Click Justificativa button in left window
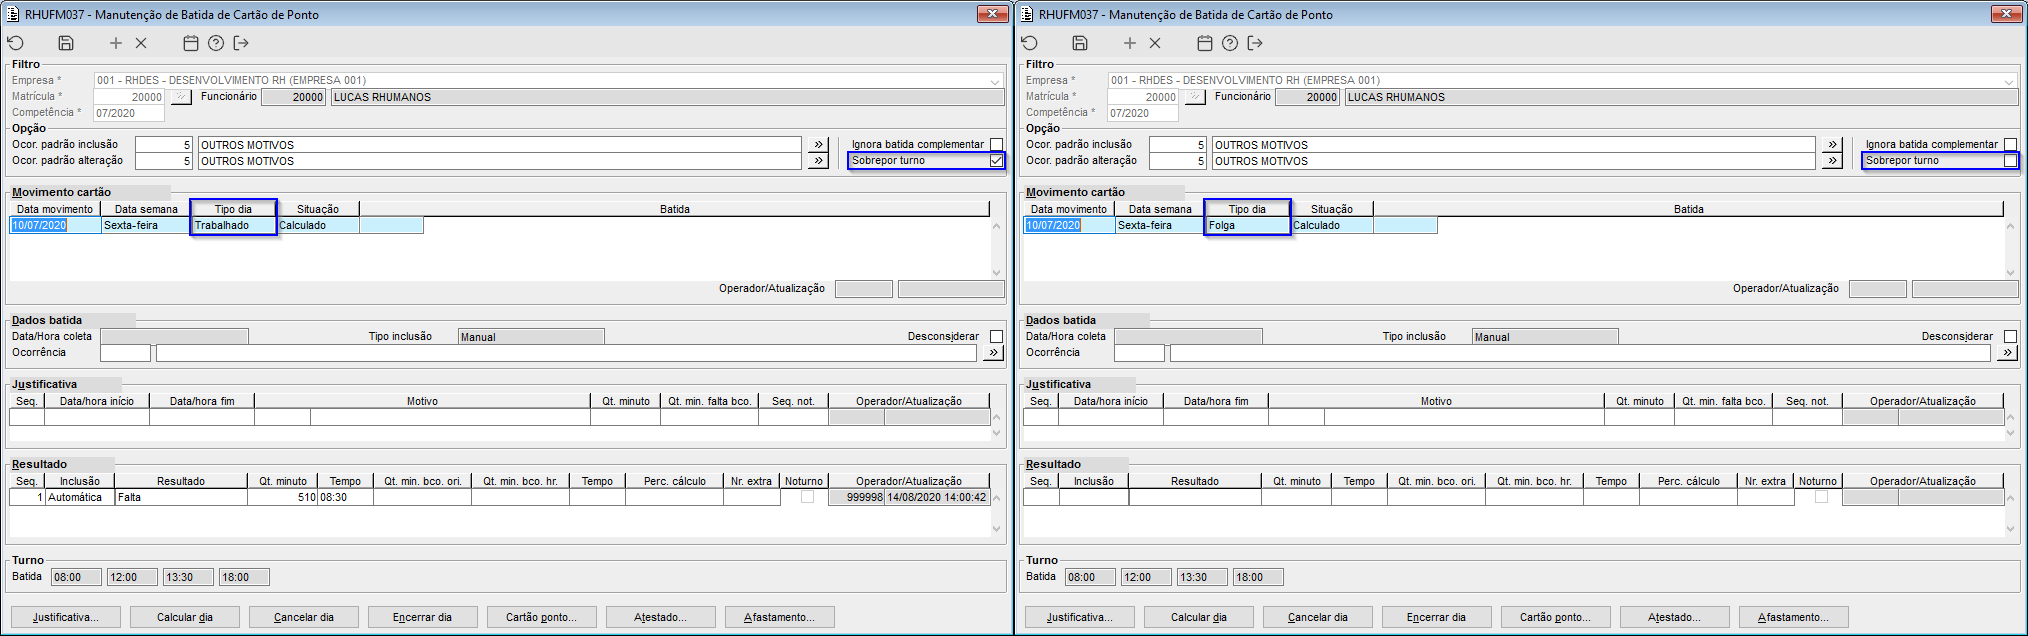Screen dimensions: 2028x636 point(65,617)
